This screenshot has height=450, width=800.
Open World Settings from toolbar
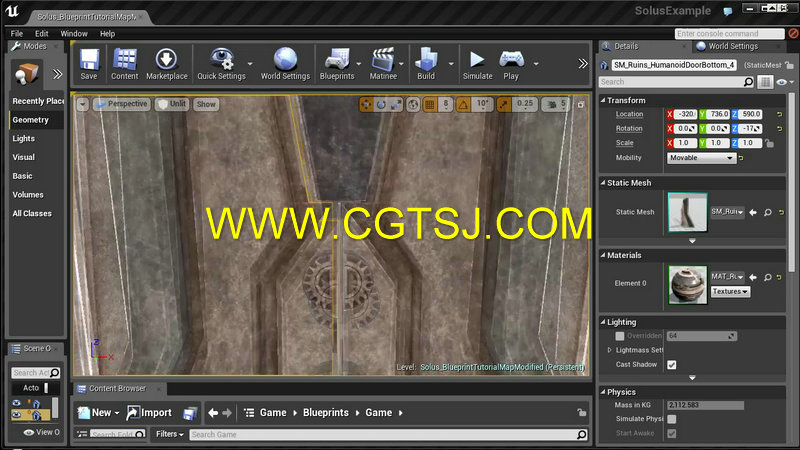click(x=285, y=64)
